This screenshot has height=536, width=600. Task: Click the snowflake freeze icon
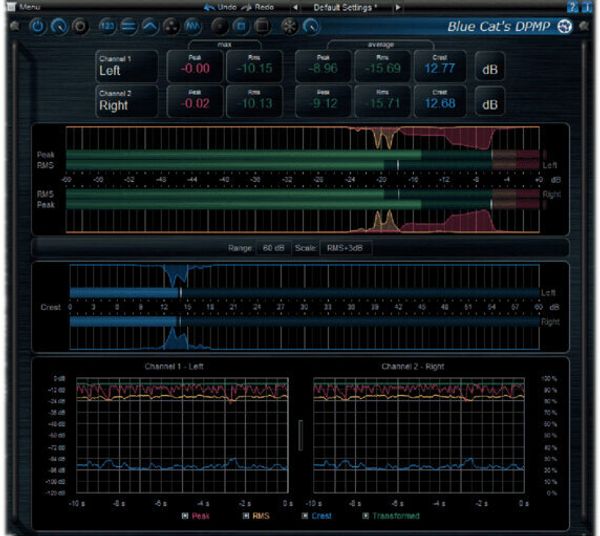289,26
